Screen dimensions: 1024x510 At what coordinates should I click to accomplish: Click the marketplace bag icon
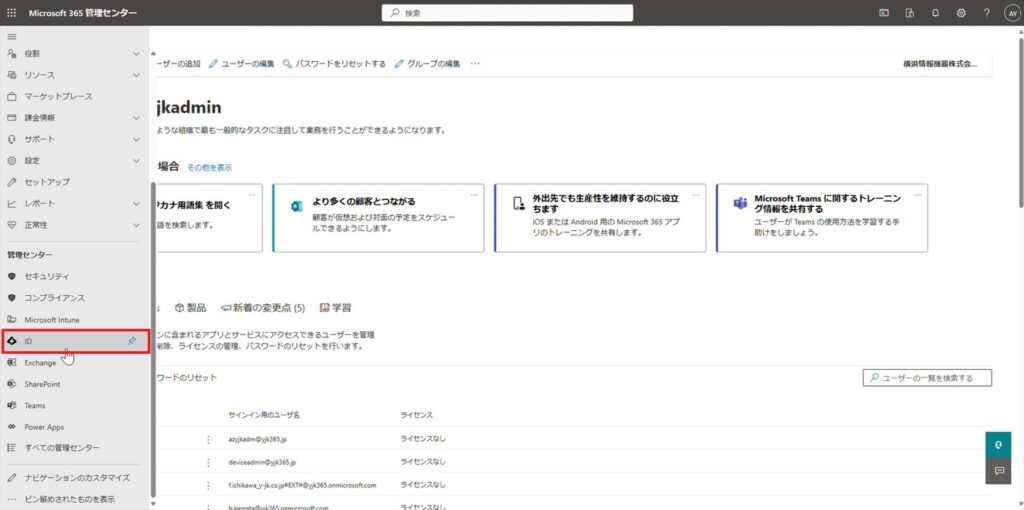(x=11, y=97)
